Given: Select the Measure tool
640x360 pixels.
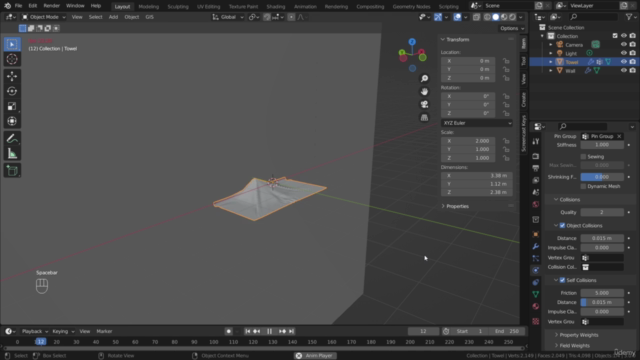Looking at the screenshot, I should 12,154.
